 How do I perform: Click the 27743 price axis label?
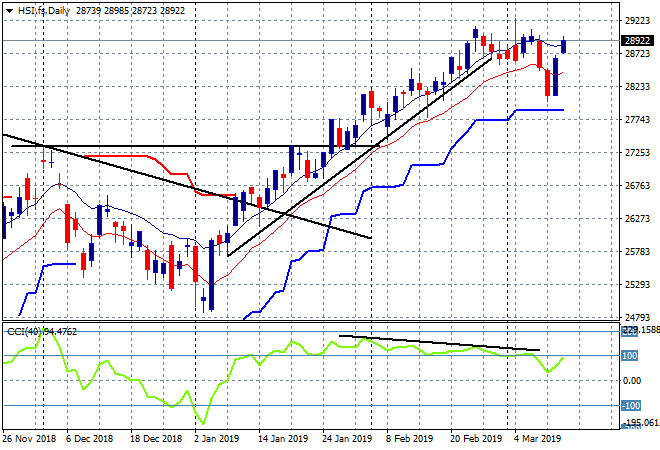tap(637, 120)
